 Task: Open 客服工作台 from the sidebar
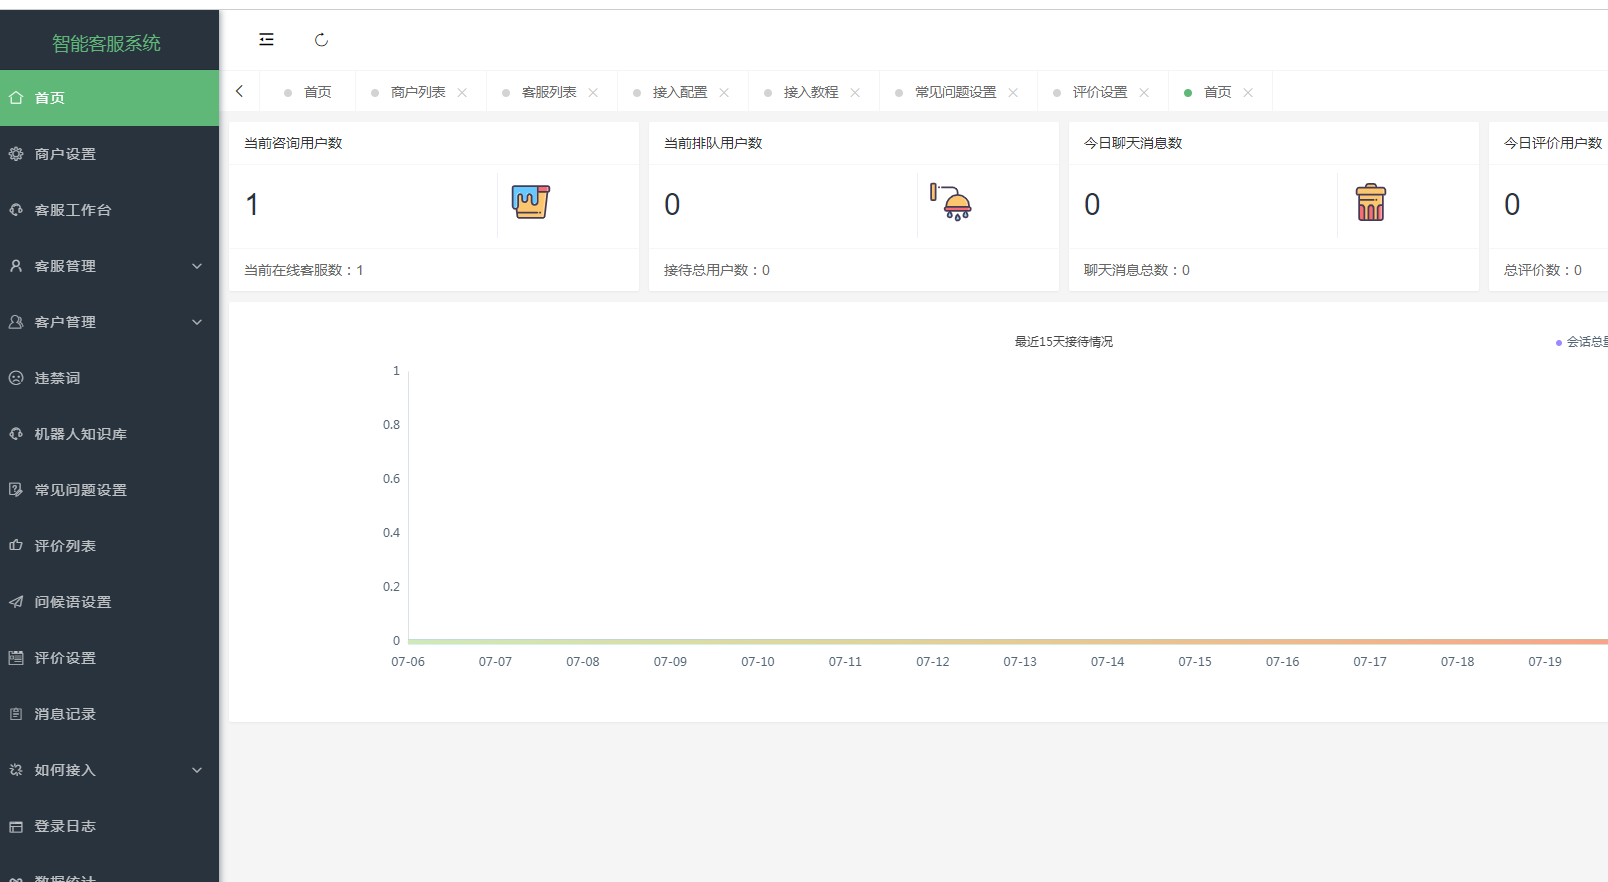pos(109,210)
